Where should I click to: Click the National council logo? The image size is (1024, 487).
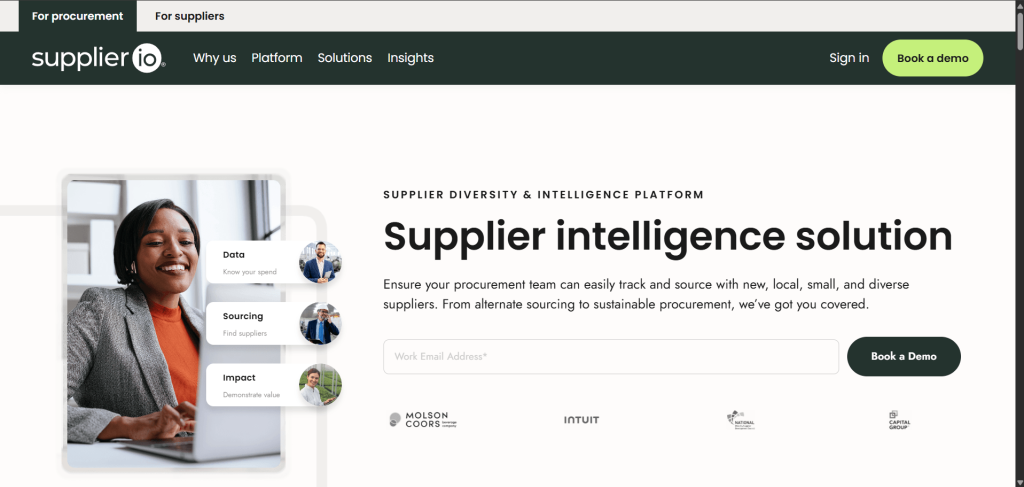tap(741, 420)
